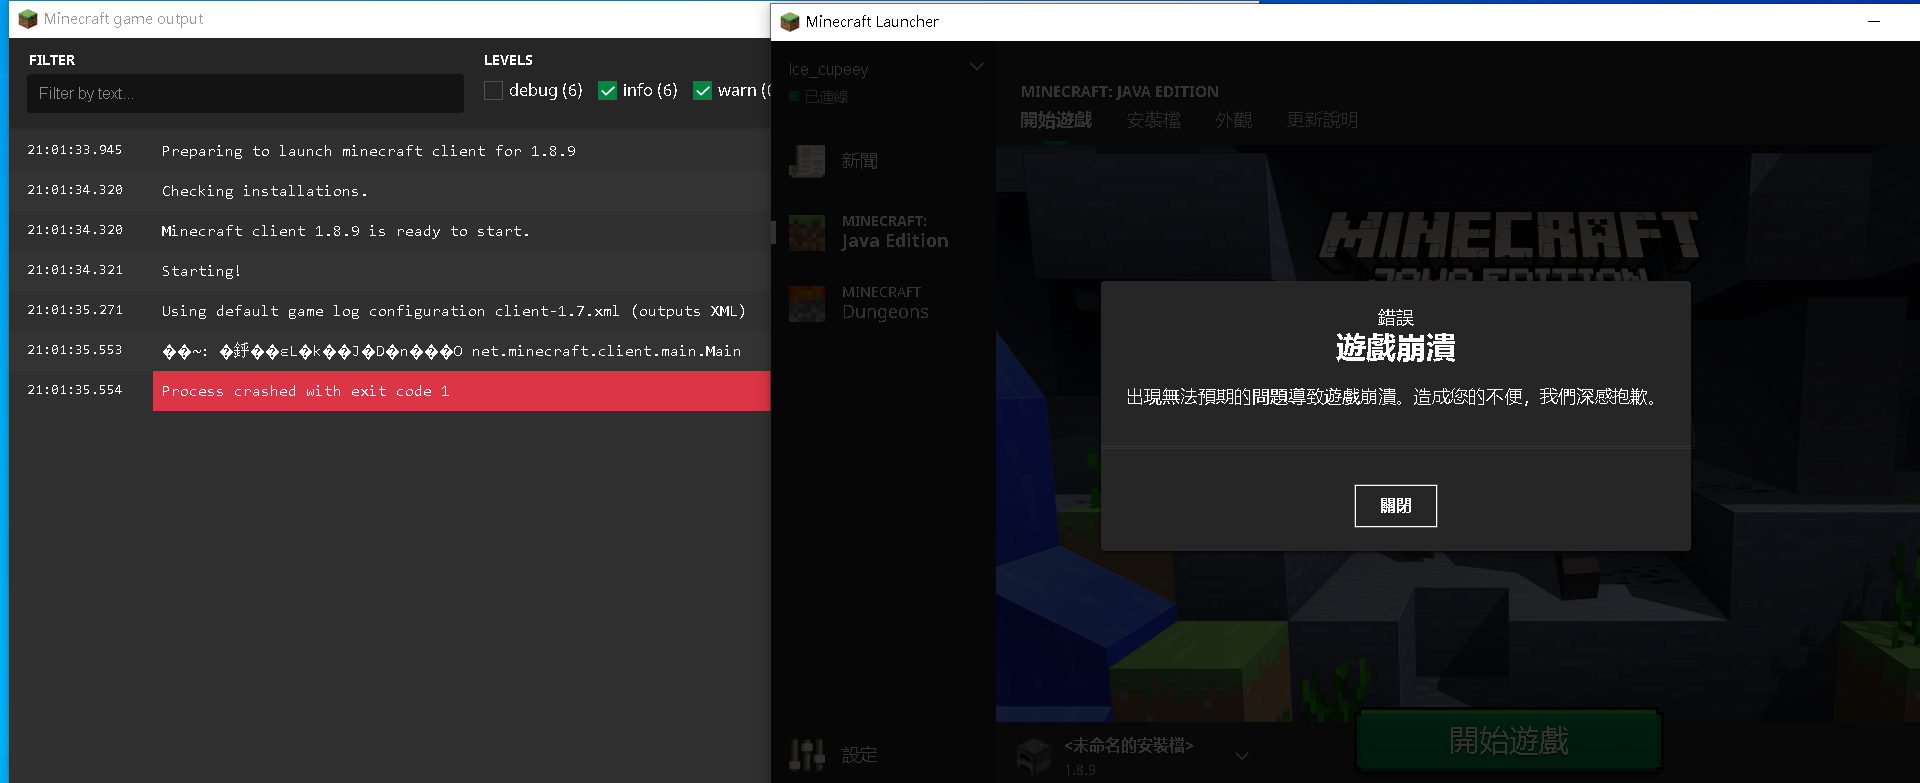This screenshot has width=1920, height=783.
Task: Click the <未命名的安裝檔> installation name
Action: click(x=1129, y=745)
